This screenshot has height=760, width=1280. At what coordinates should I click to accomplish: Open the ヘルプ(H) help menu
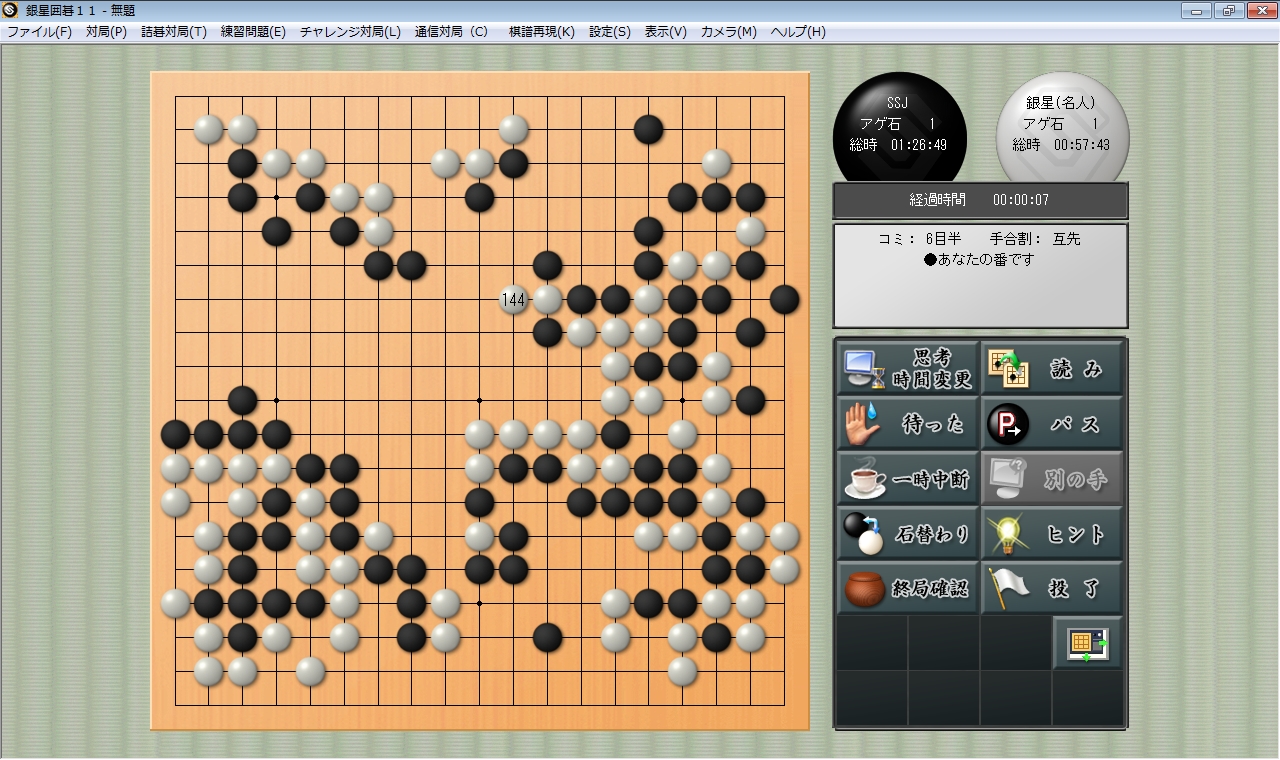point(798,31)
